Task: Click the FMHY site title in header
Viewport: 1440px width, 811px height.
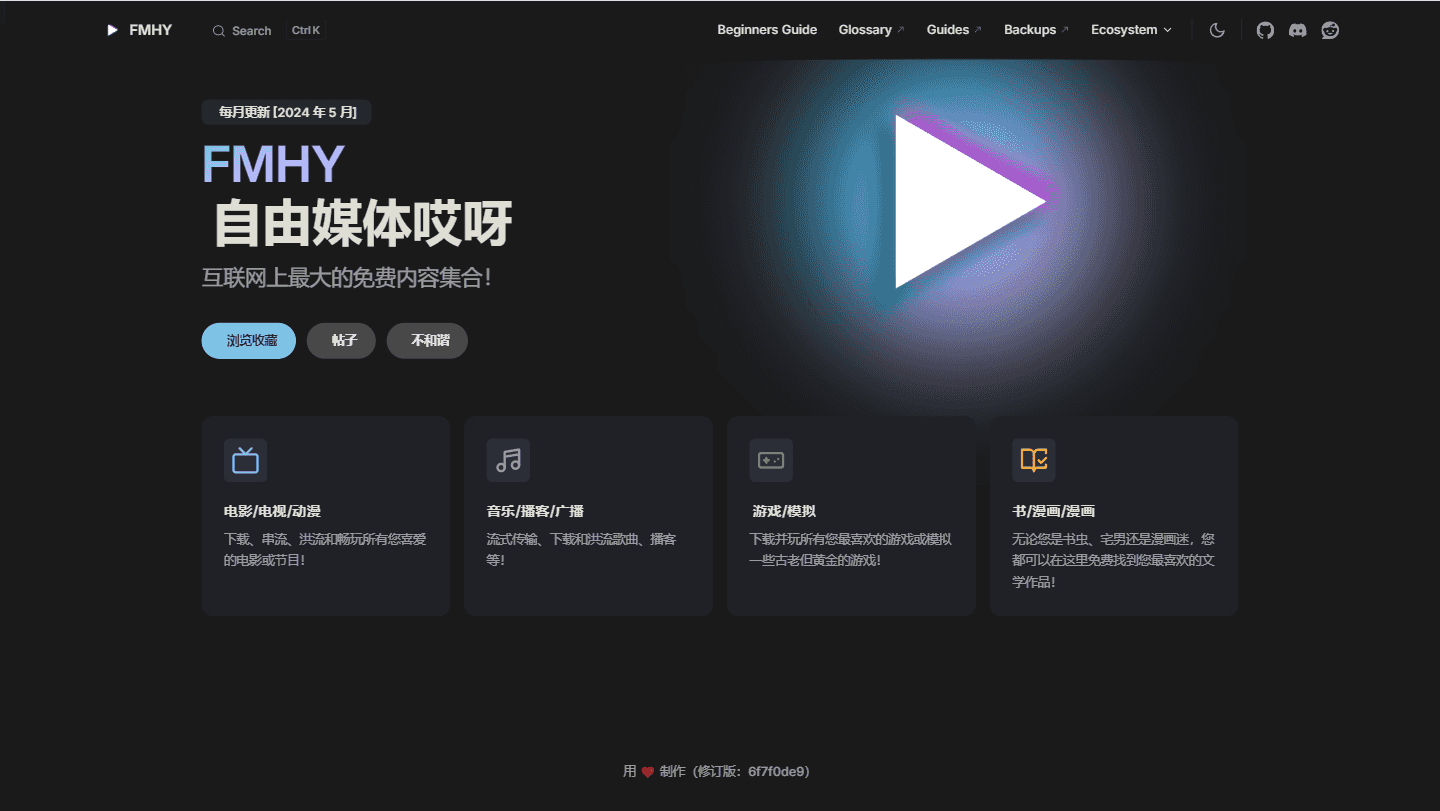Action: [x=151, y=30]
